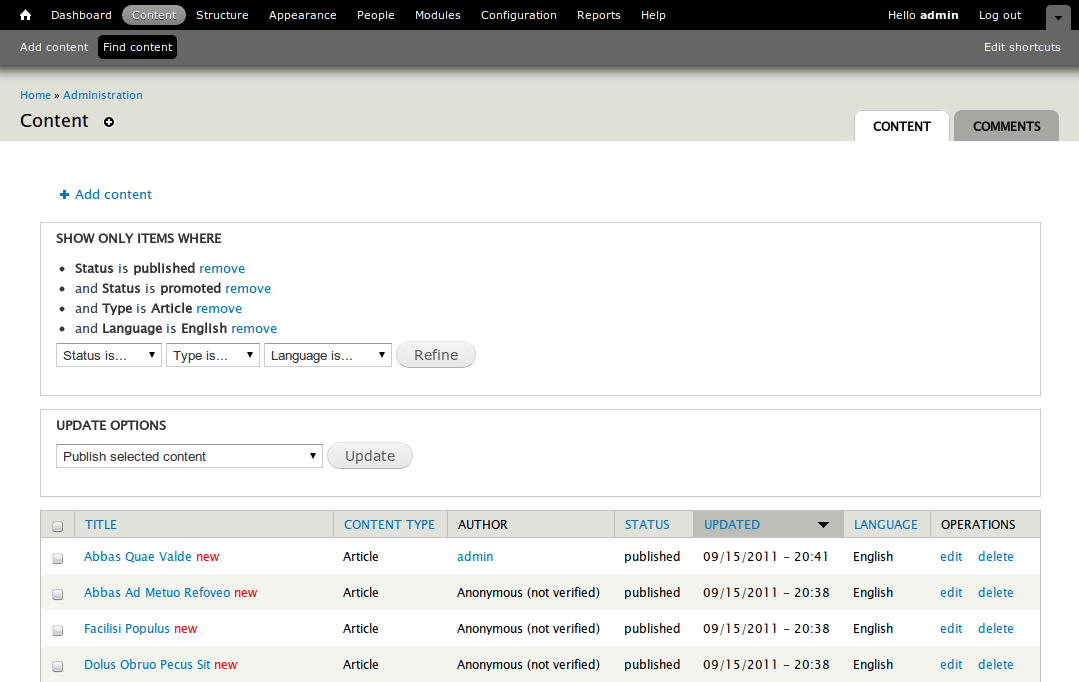Sort the table by Title column
This screenshot has width=1079, height=682.
click(x=101, y=524)
